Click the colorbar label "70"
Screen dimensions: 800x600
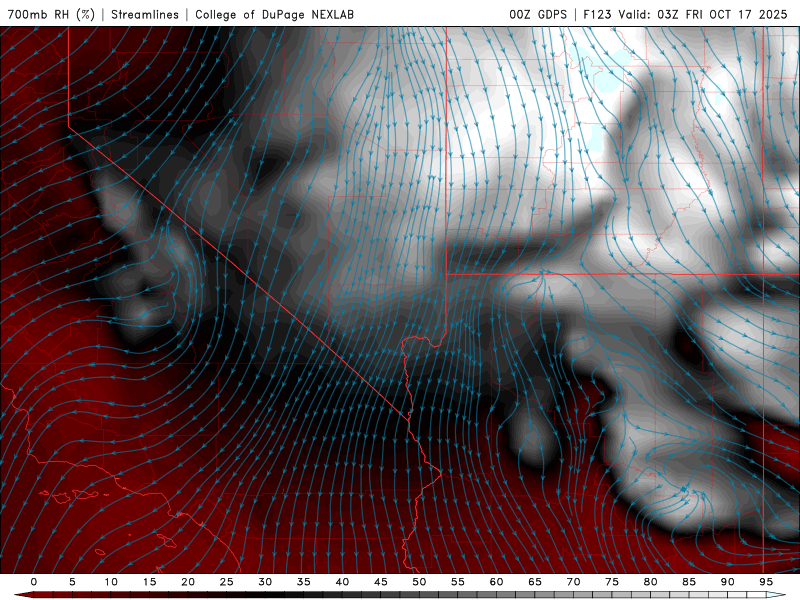573,582
